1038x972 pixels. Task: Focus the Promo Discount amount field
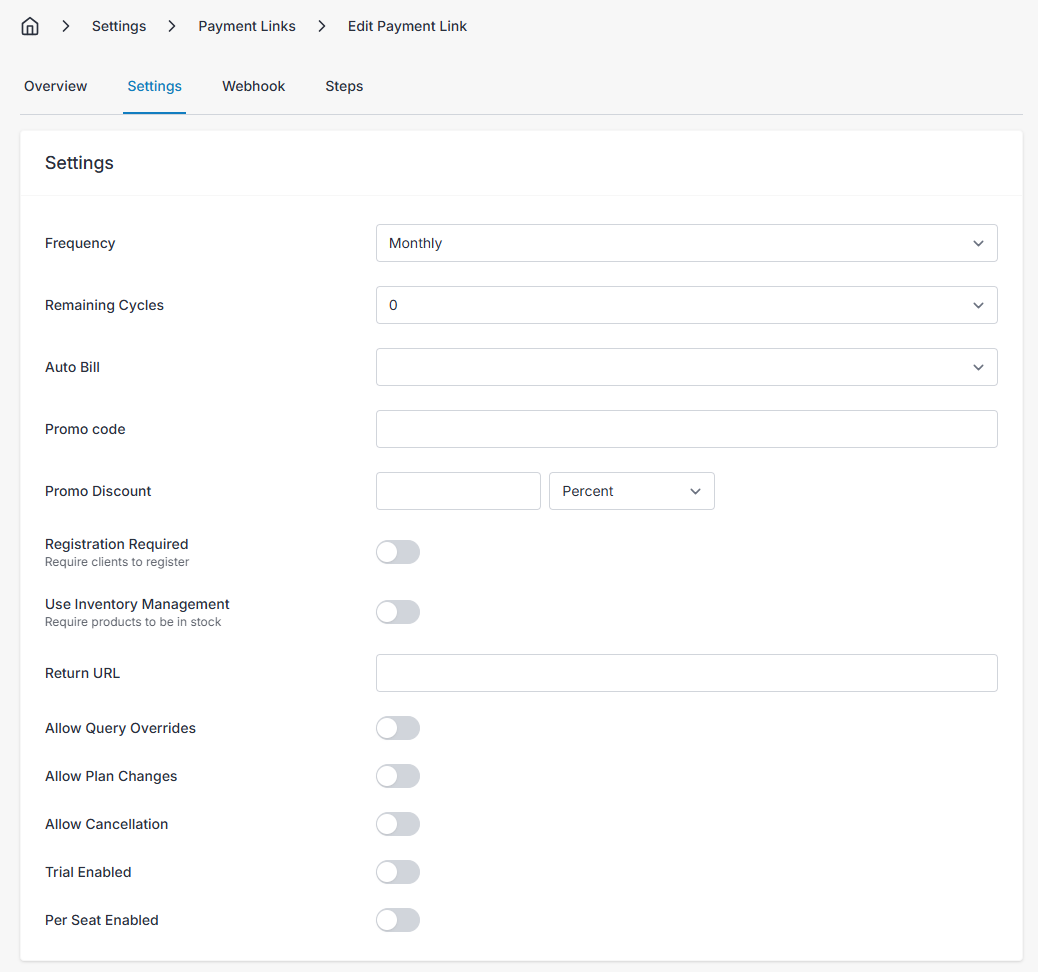point(458,491)
